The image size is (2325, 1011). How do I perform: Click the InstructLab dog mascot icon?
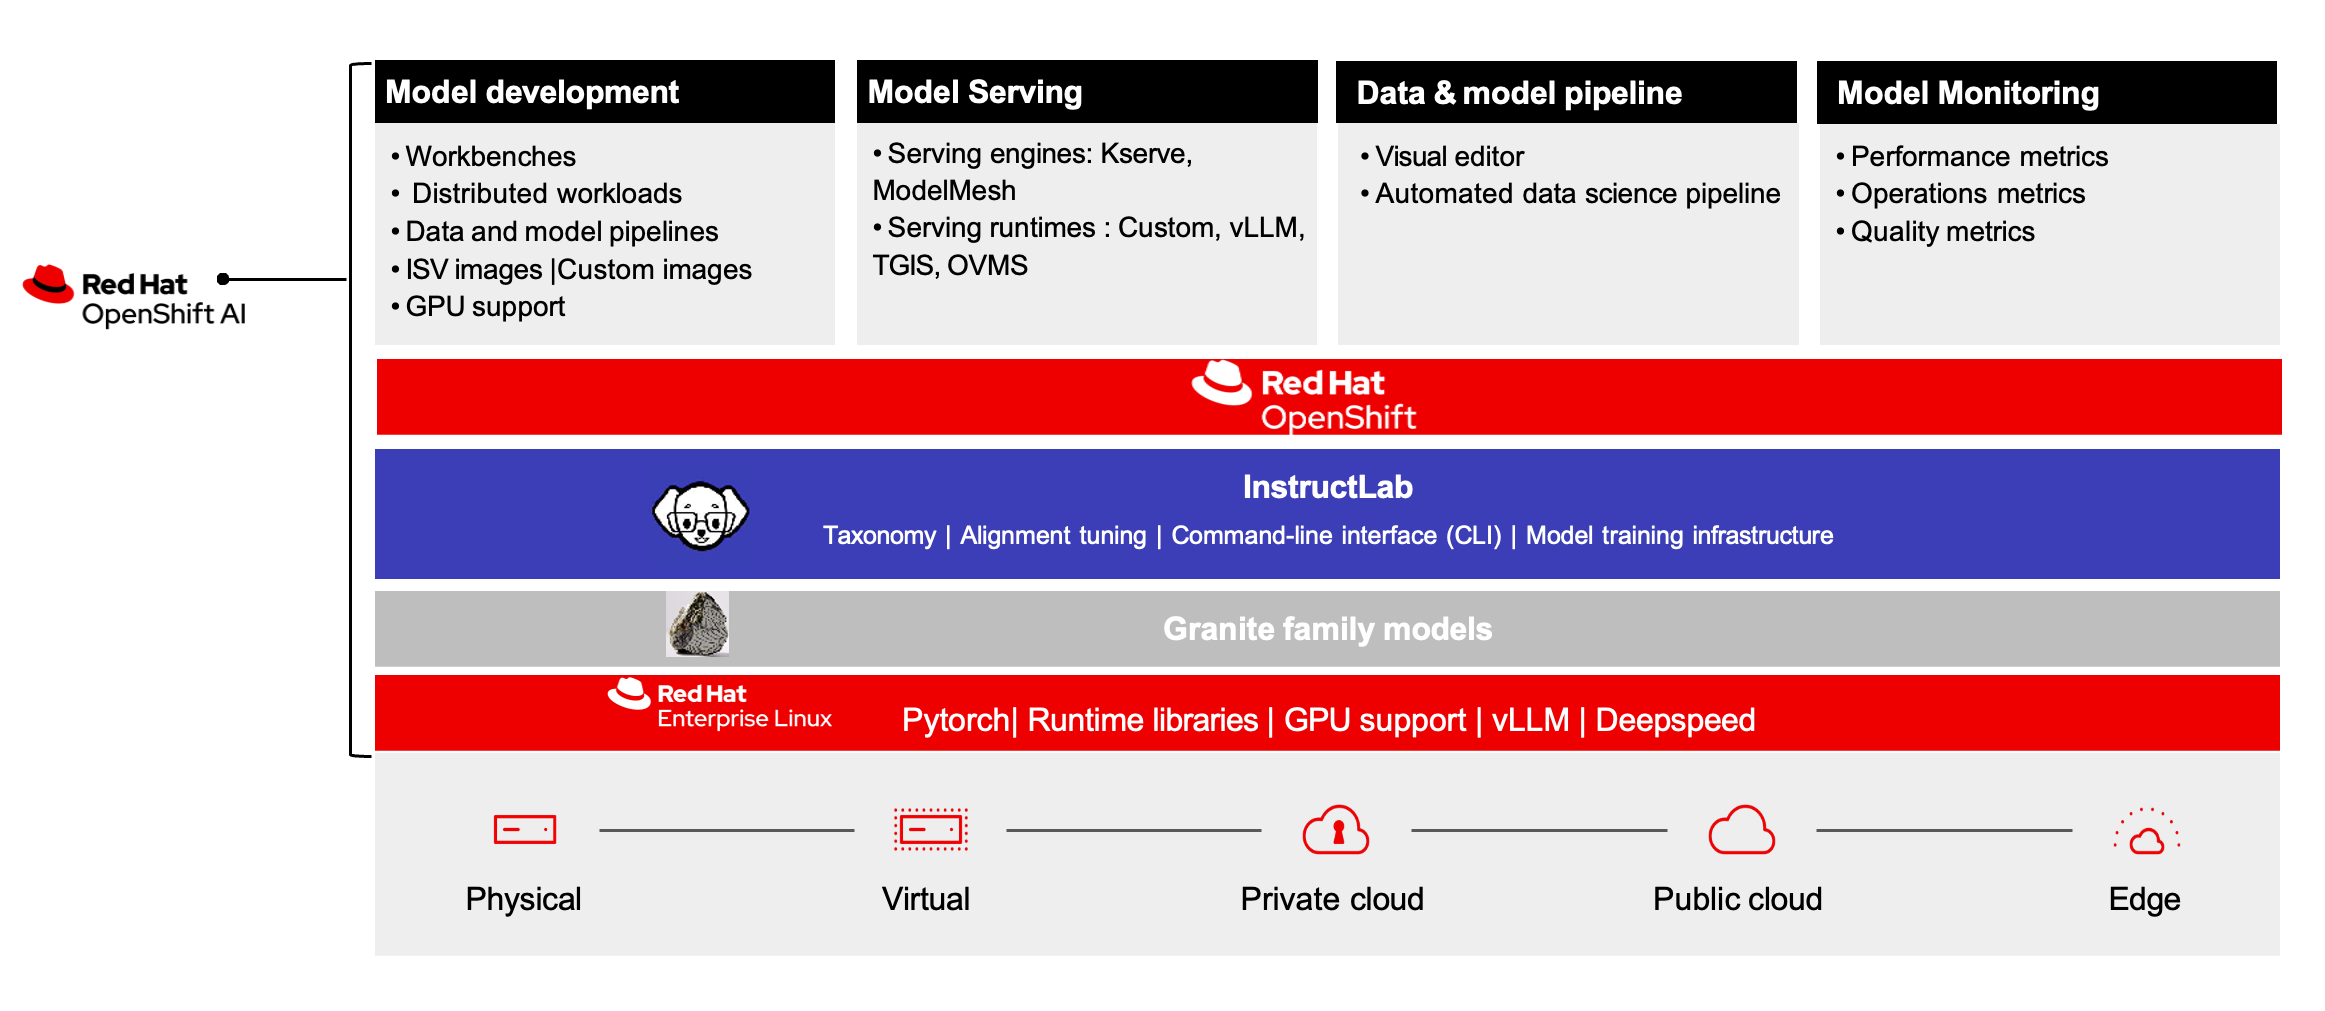coord(700,515)
